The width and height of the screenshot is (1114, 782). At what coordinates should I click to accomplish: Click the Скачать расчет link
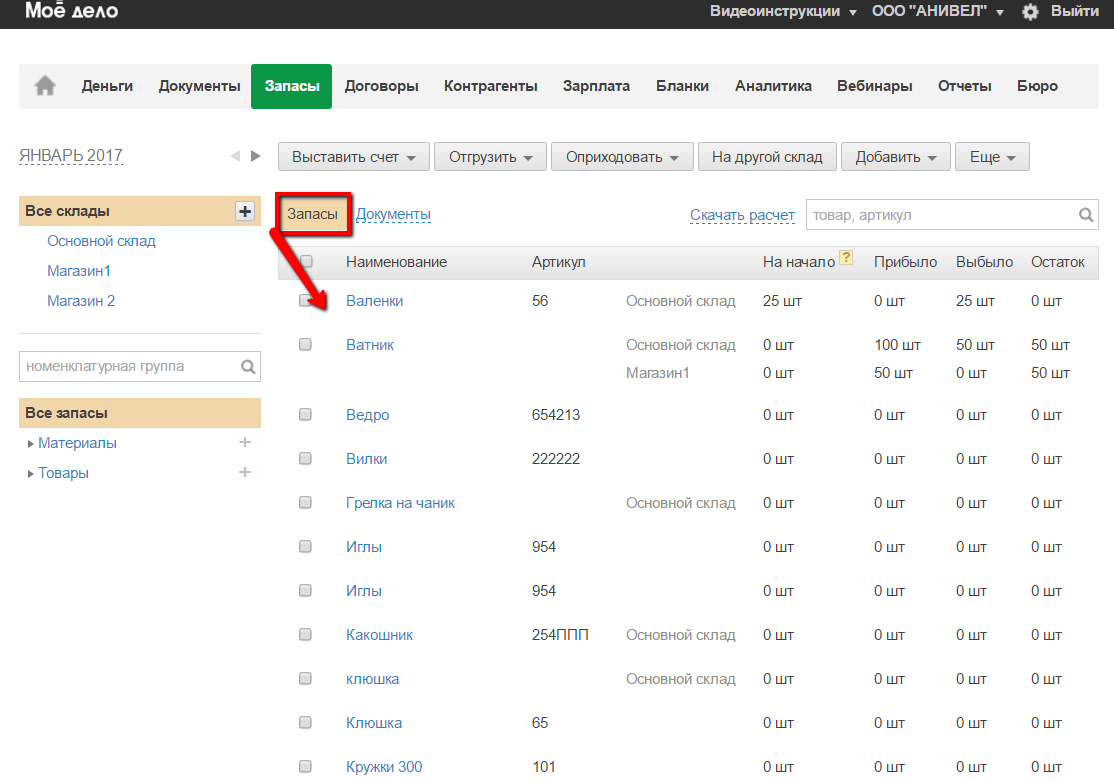(x=742, y=215)
